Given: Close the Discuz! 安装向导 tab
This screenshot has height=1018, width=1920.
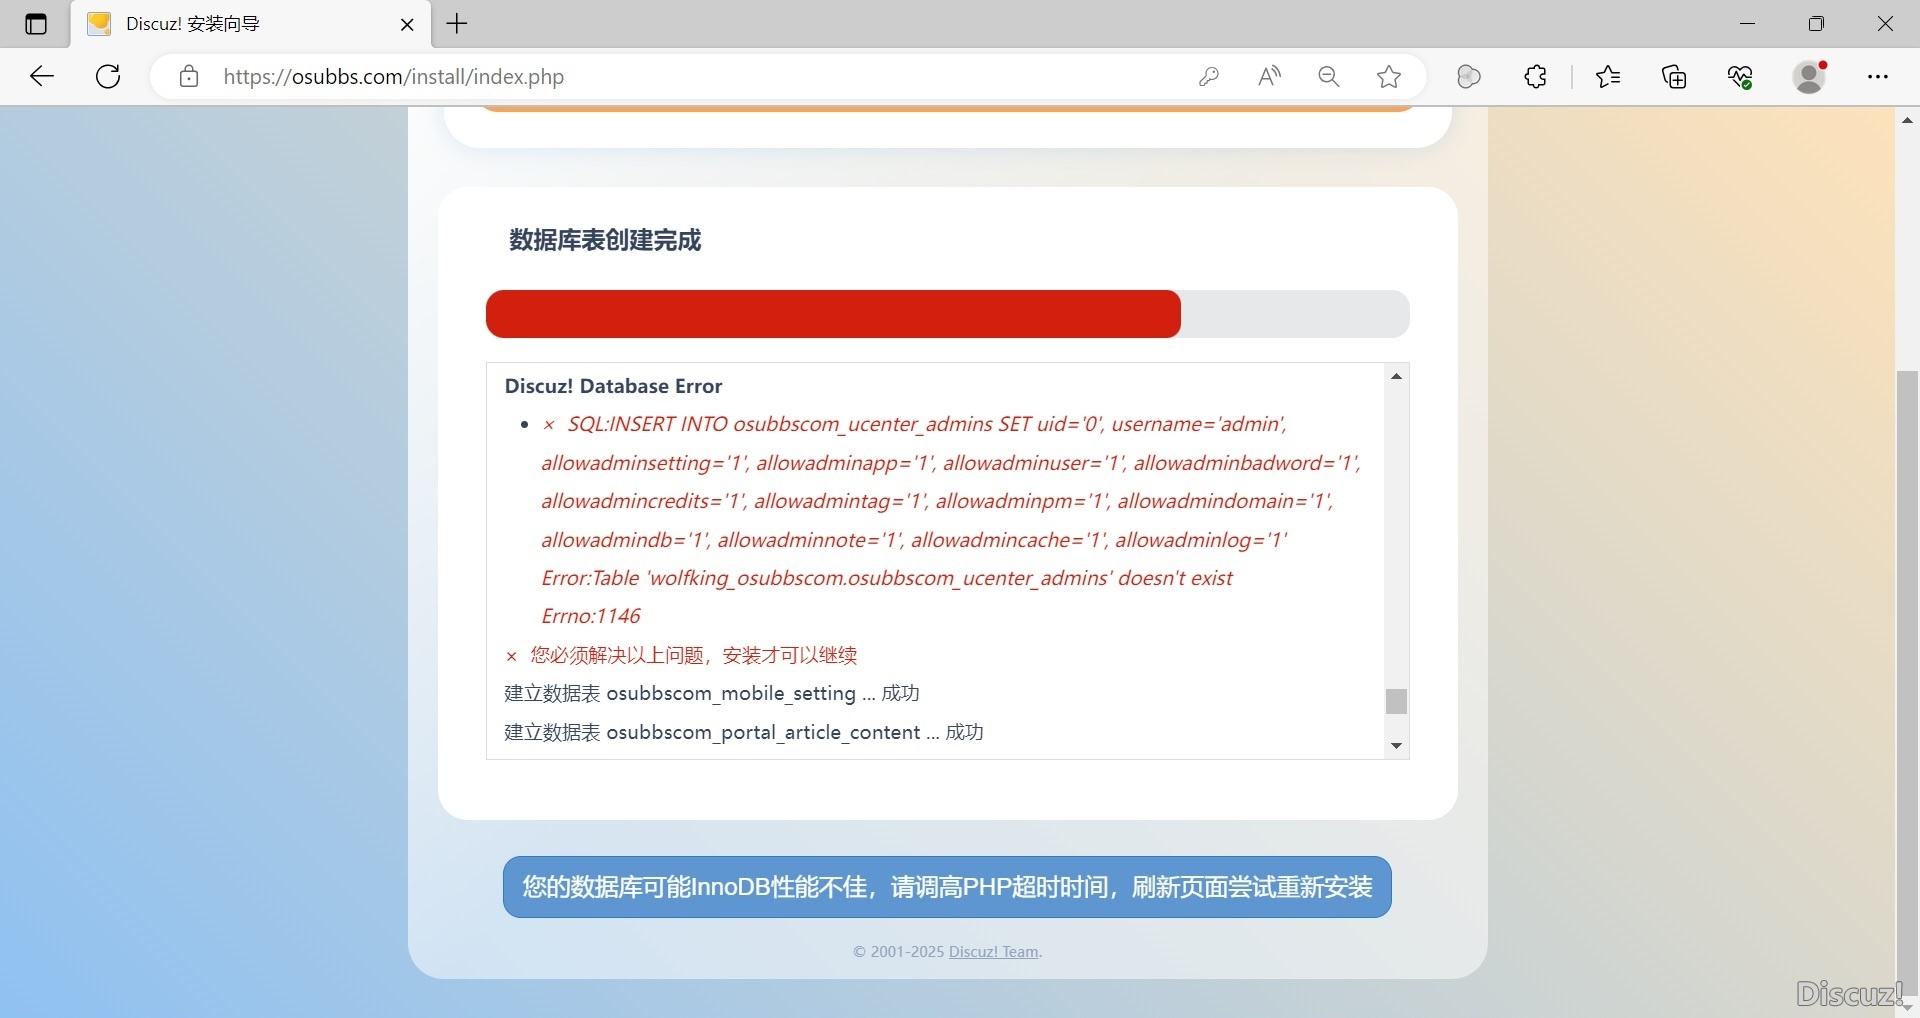Looking at the screenshot, I should point(407,25).
